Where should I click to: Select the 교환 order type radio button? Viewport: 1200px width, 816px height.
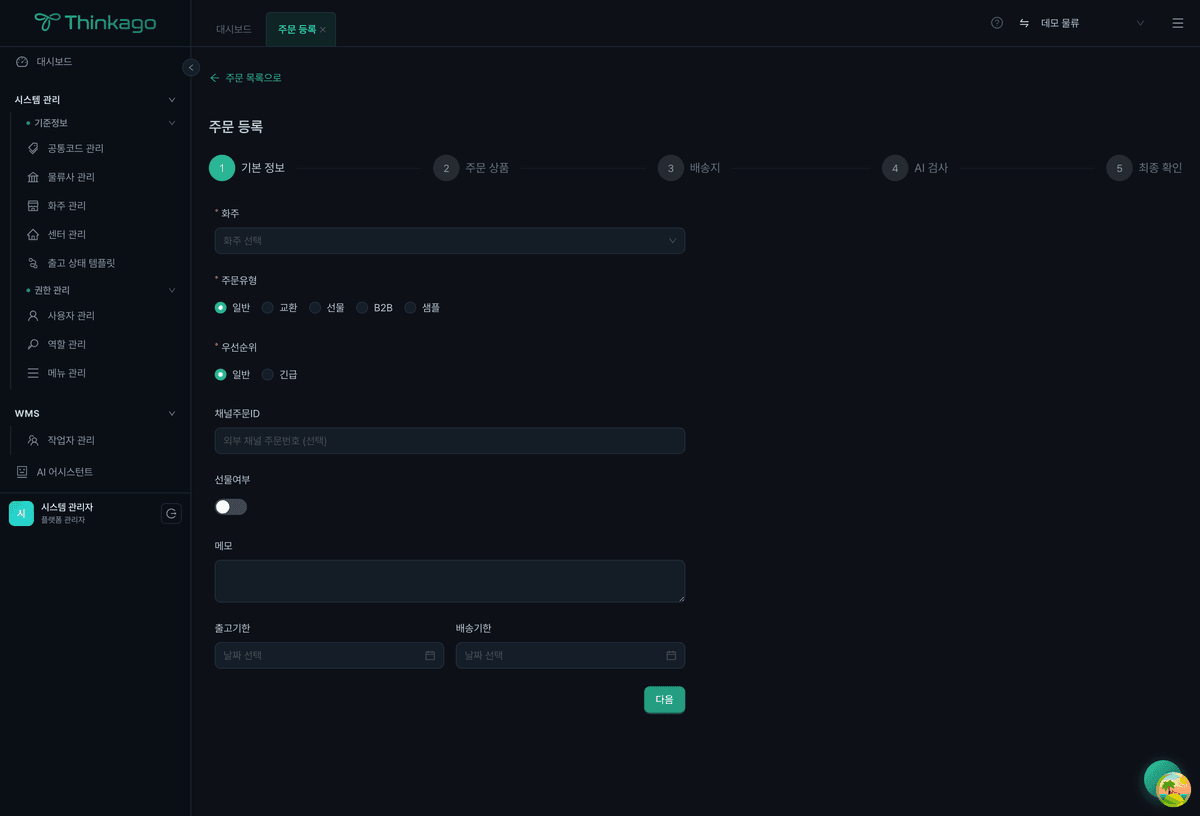tap(268, 308)
